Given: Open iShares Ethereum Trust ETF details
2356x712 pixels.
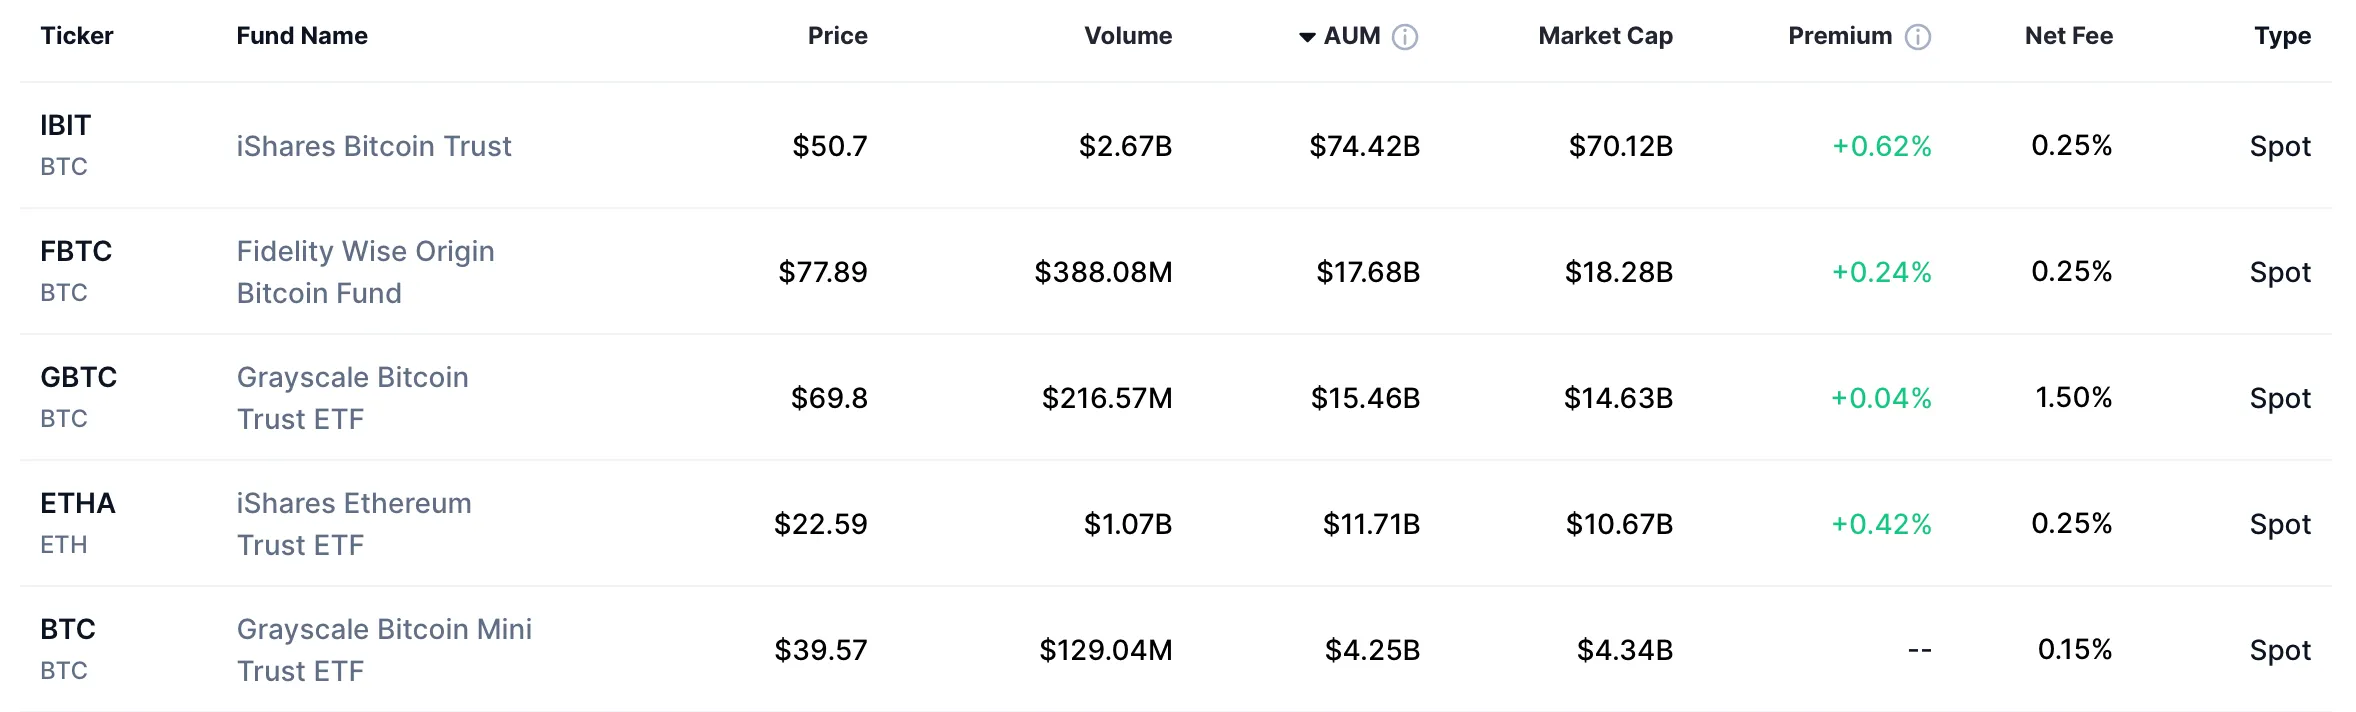Looking at the screenshot, I should (352, 524).
